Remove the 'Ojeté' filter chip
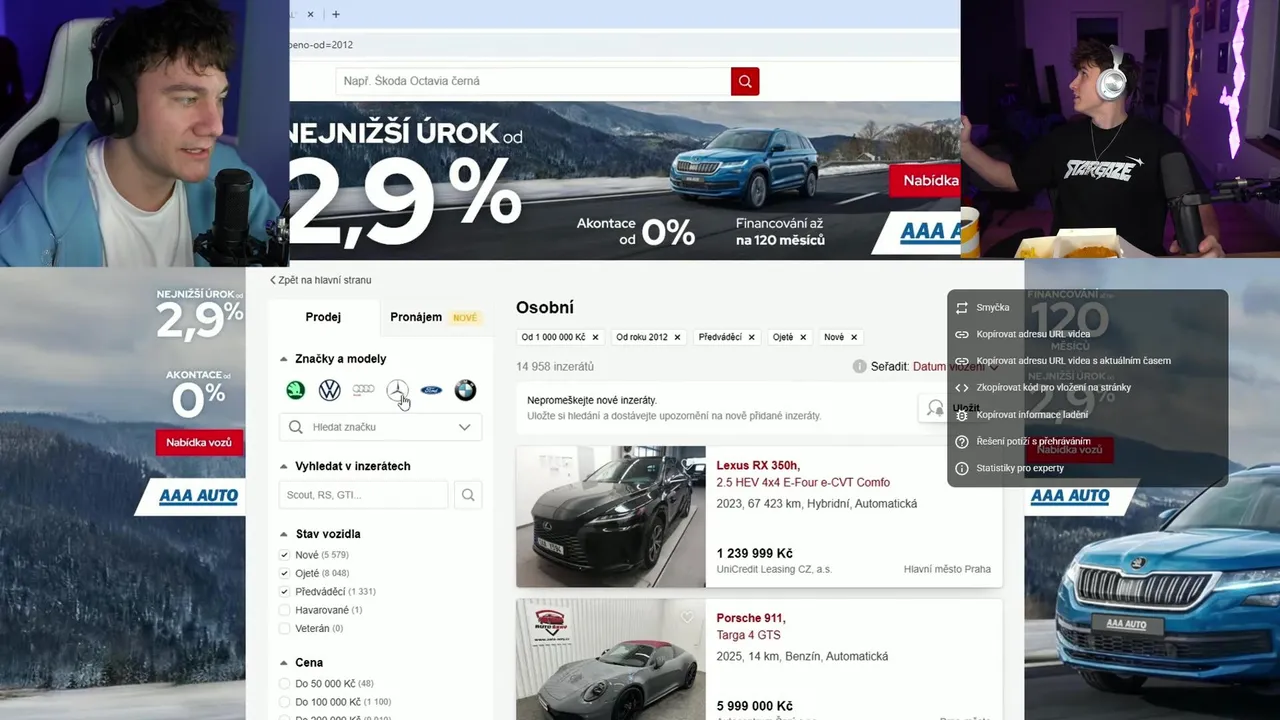Screen dimensions: 1280x720 pyautogui.click(x=803, y=337)
